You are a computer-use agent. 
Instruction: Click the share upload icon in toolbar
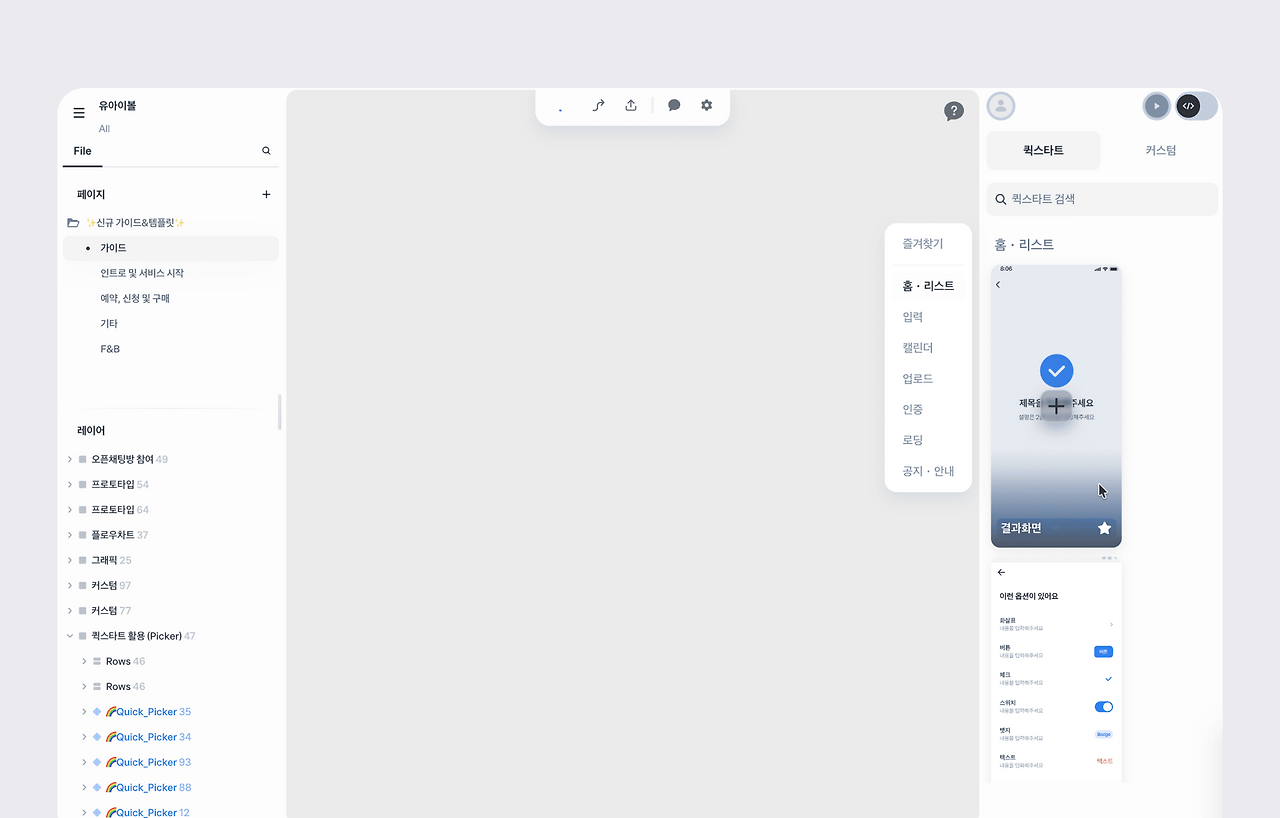coord(631,105)
